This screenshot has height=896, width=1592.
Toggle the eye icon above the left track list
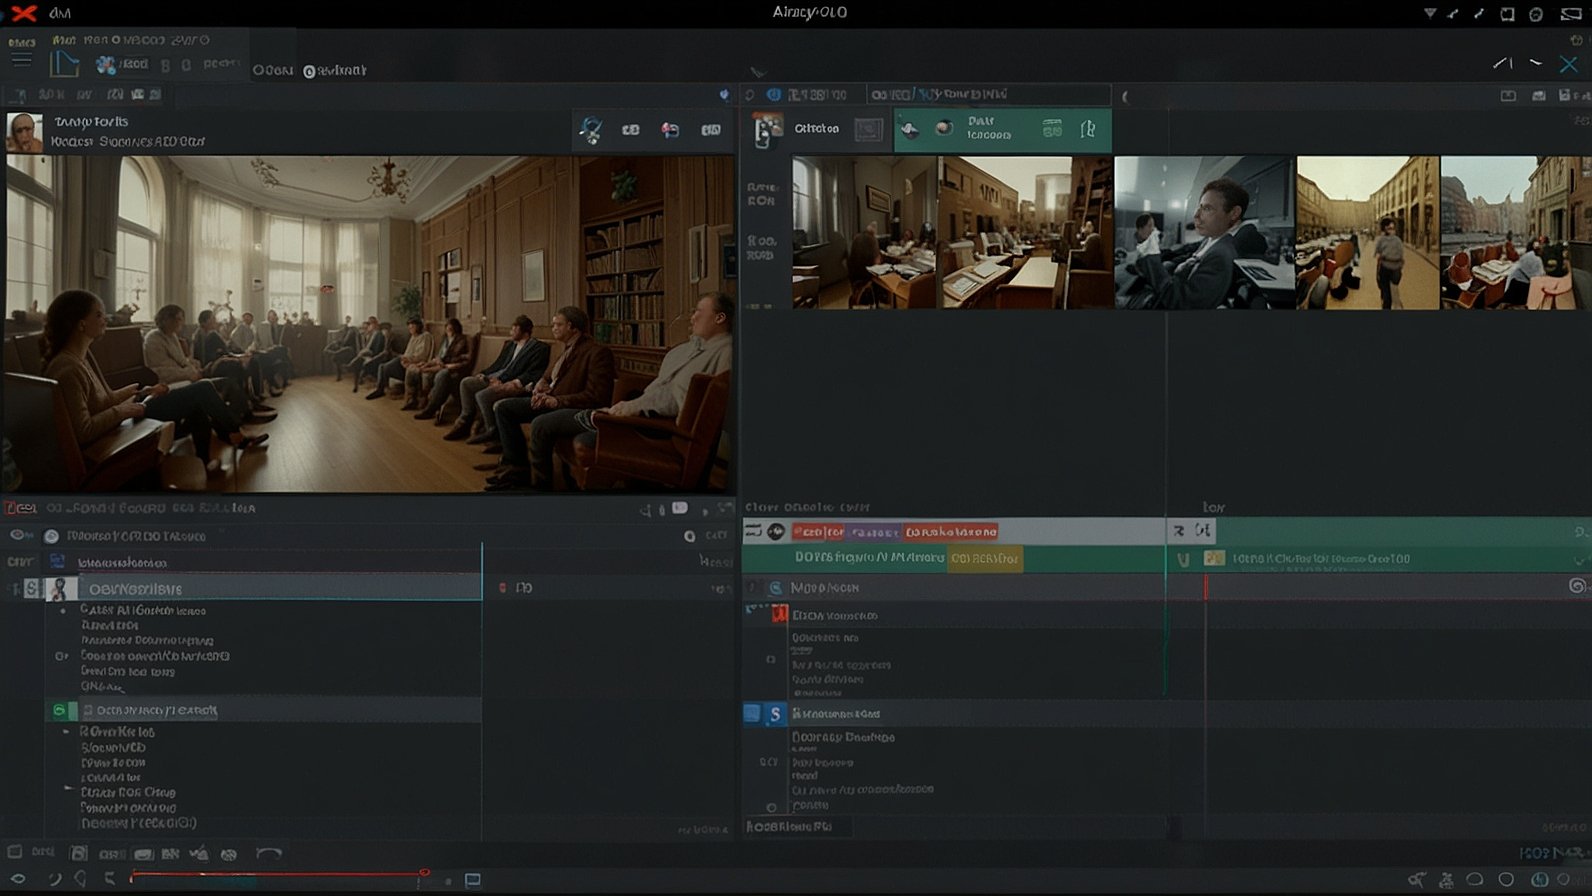click(18, 536)
